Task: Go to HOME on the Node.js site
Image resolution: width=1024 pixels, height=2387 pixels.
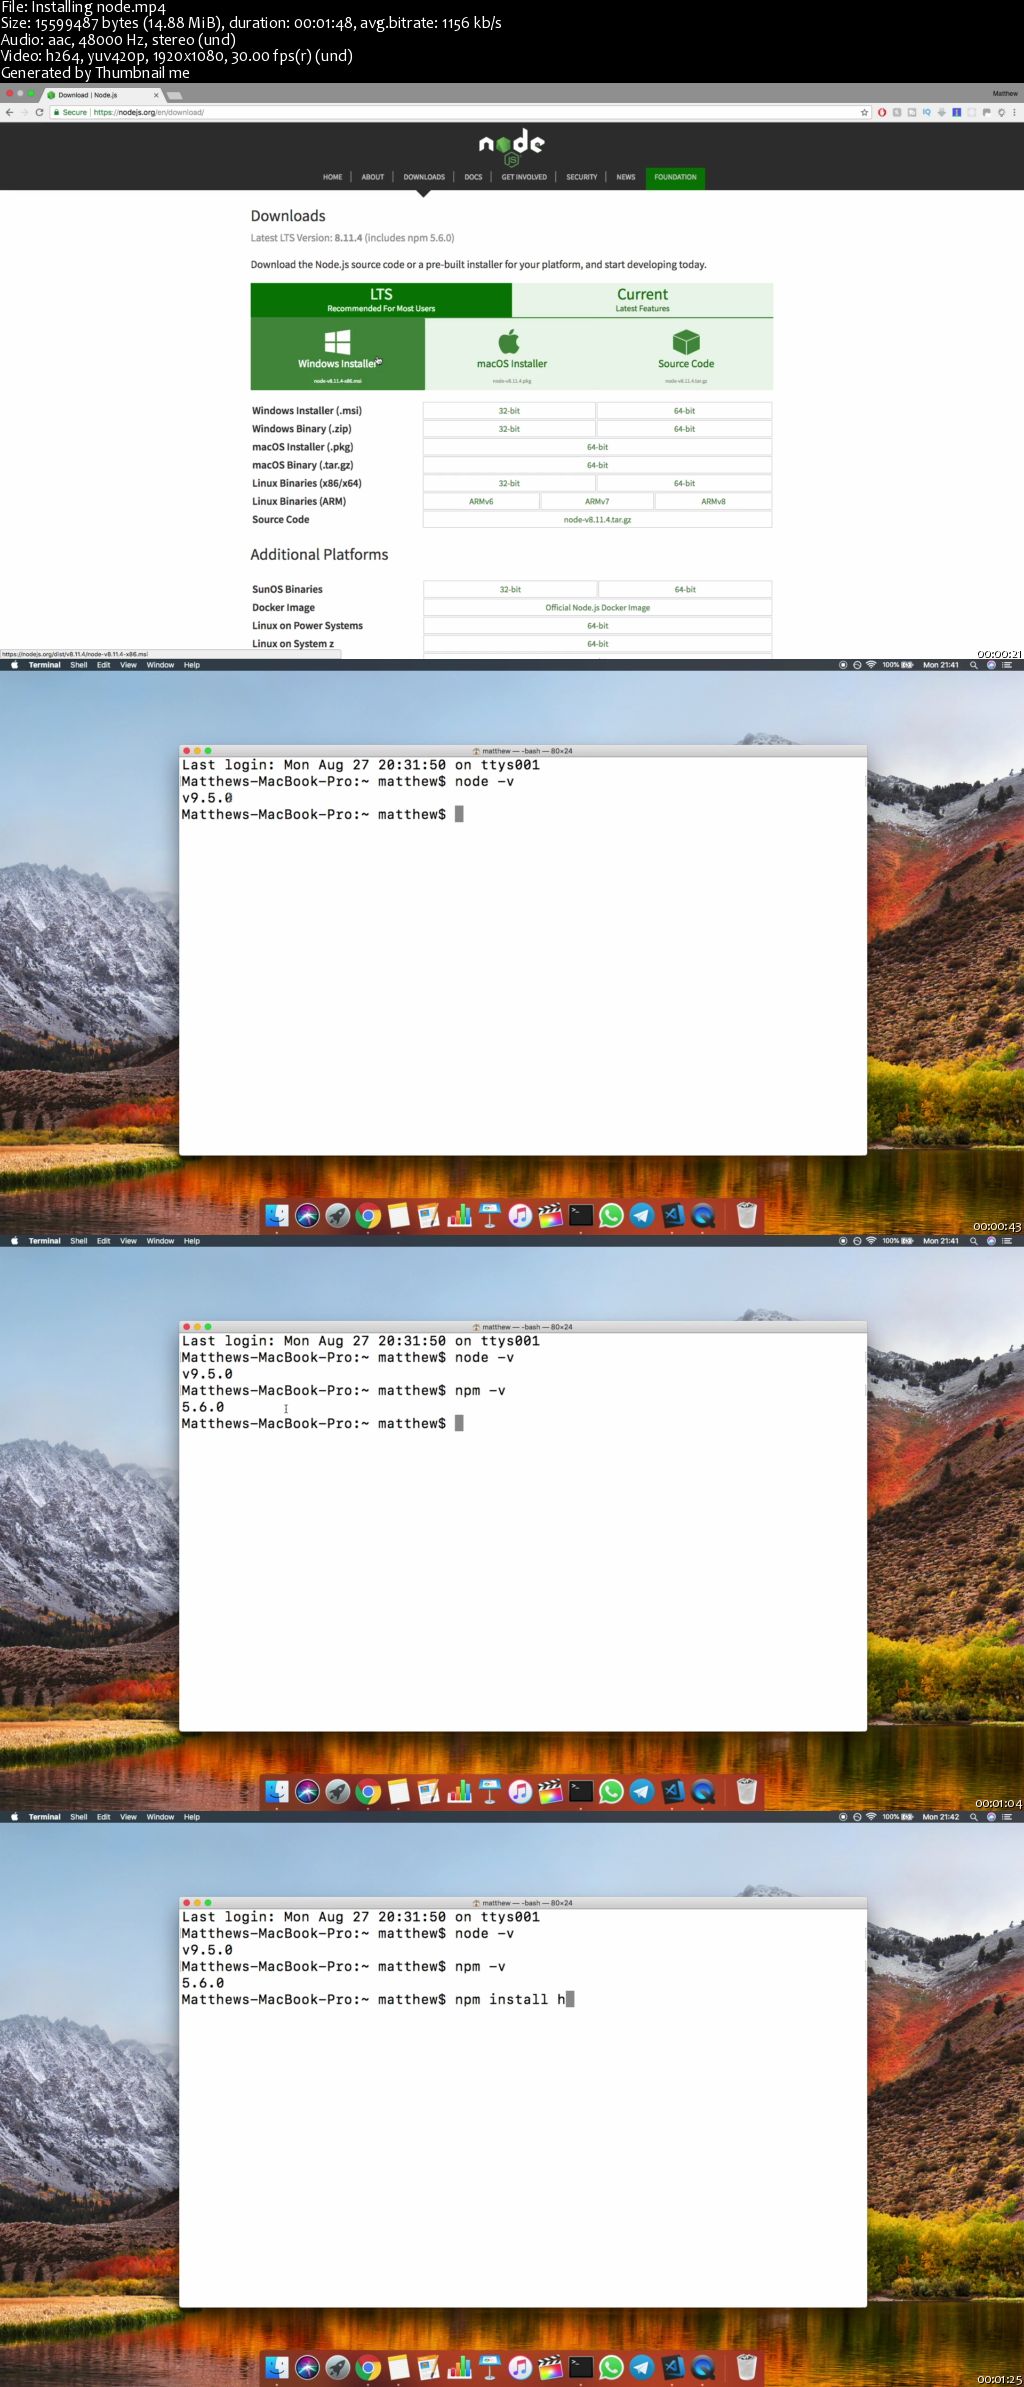Action: point(332,177)
